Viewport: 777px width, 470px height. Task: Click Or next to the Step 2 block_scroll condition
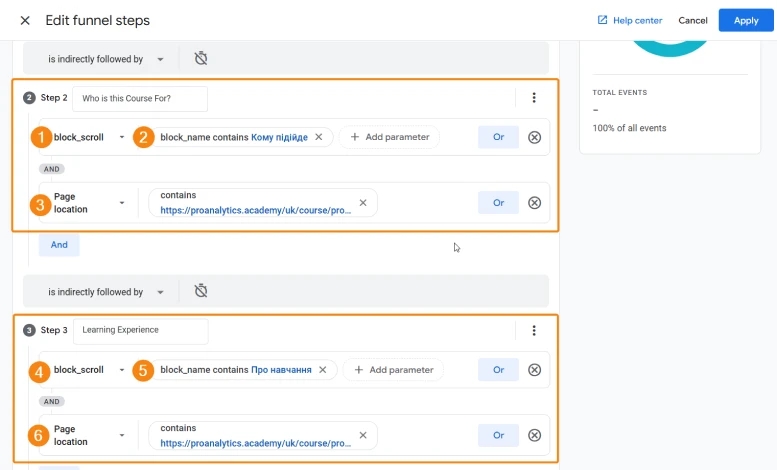pyautogui.click(x=498, y=137)
